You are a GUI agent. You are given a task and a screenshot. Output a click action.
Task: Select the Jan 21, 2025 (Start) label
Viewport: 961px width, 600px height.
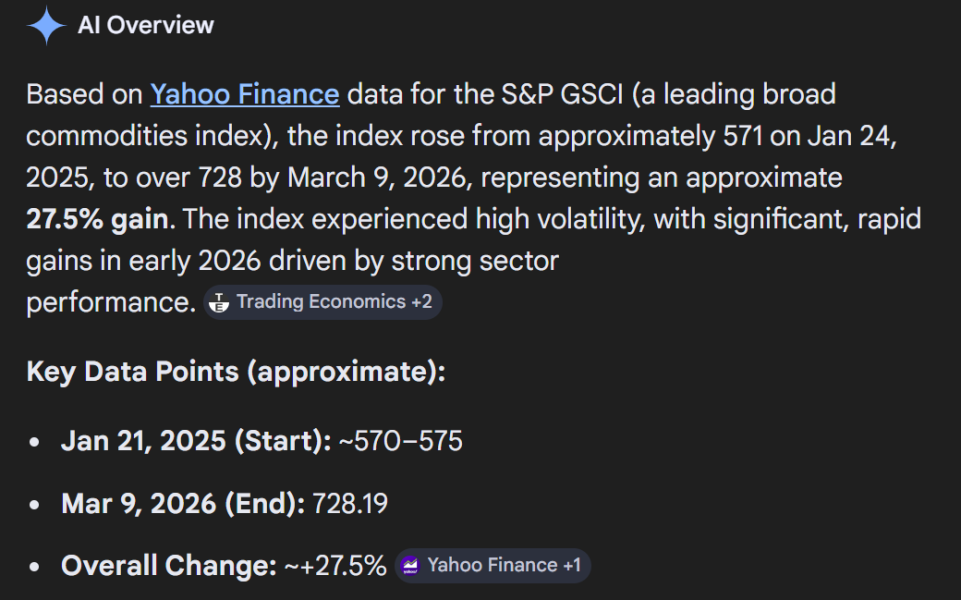195,441
